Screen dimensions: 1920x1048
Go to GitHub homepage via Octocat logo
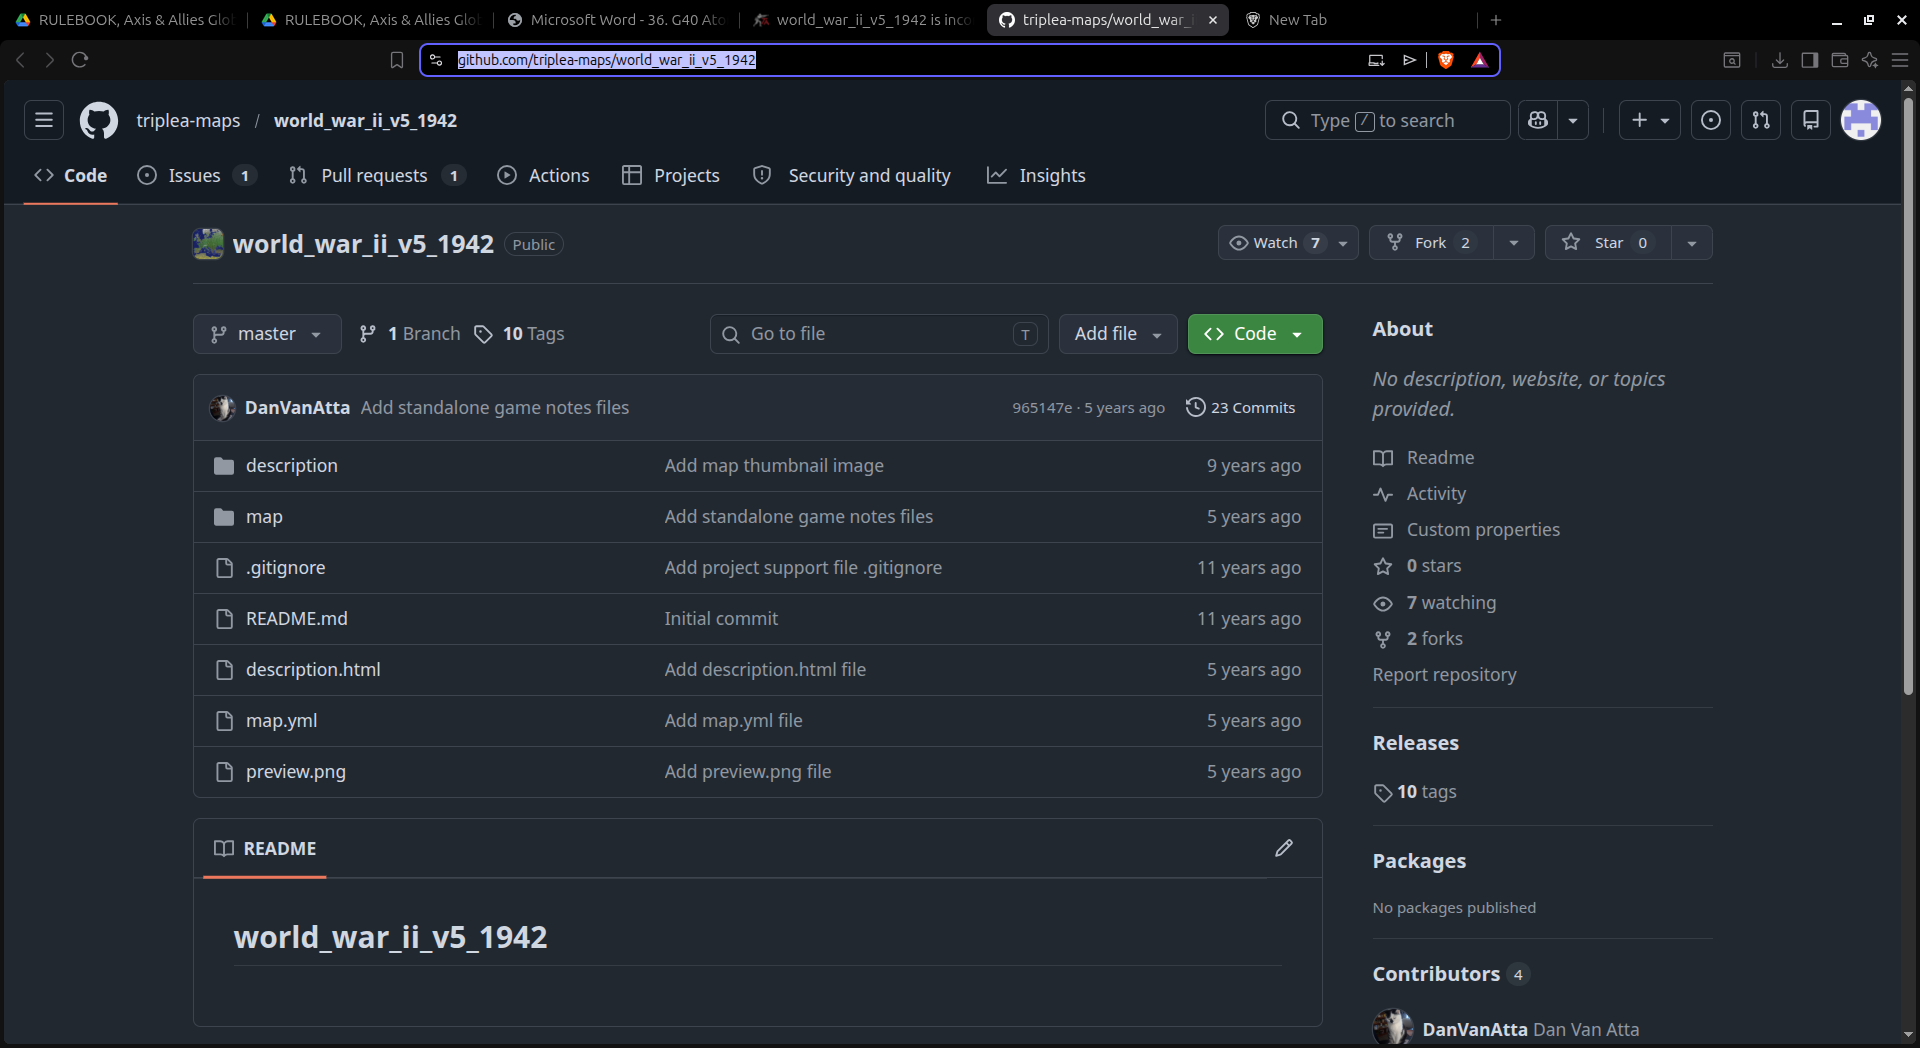click(x=98, y=120)
